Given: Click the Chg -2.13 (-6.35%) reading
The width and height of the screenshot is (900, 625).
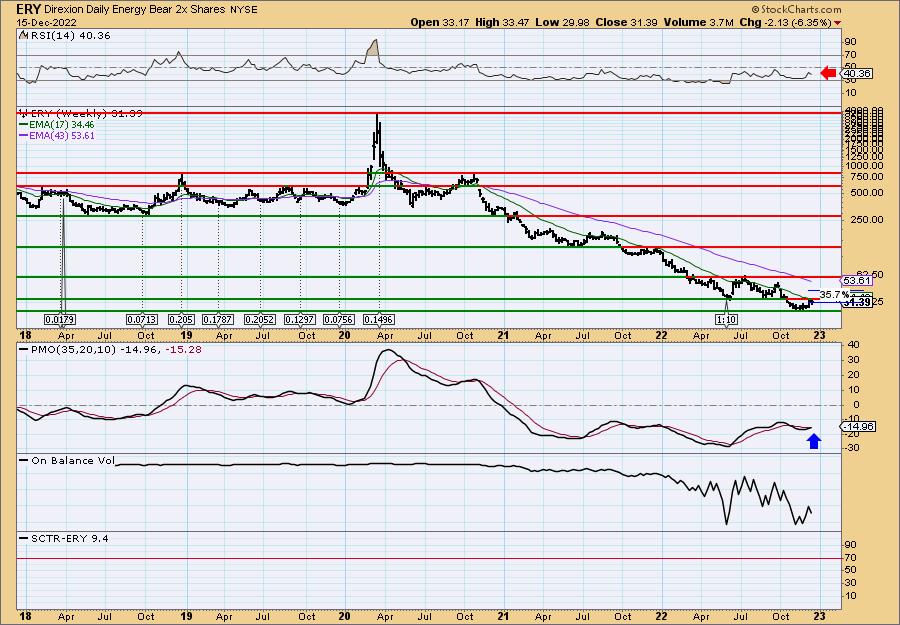Looking at the screenshot, I should [x=789, y=22].
